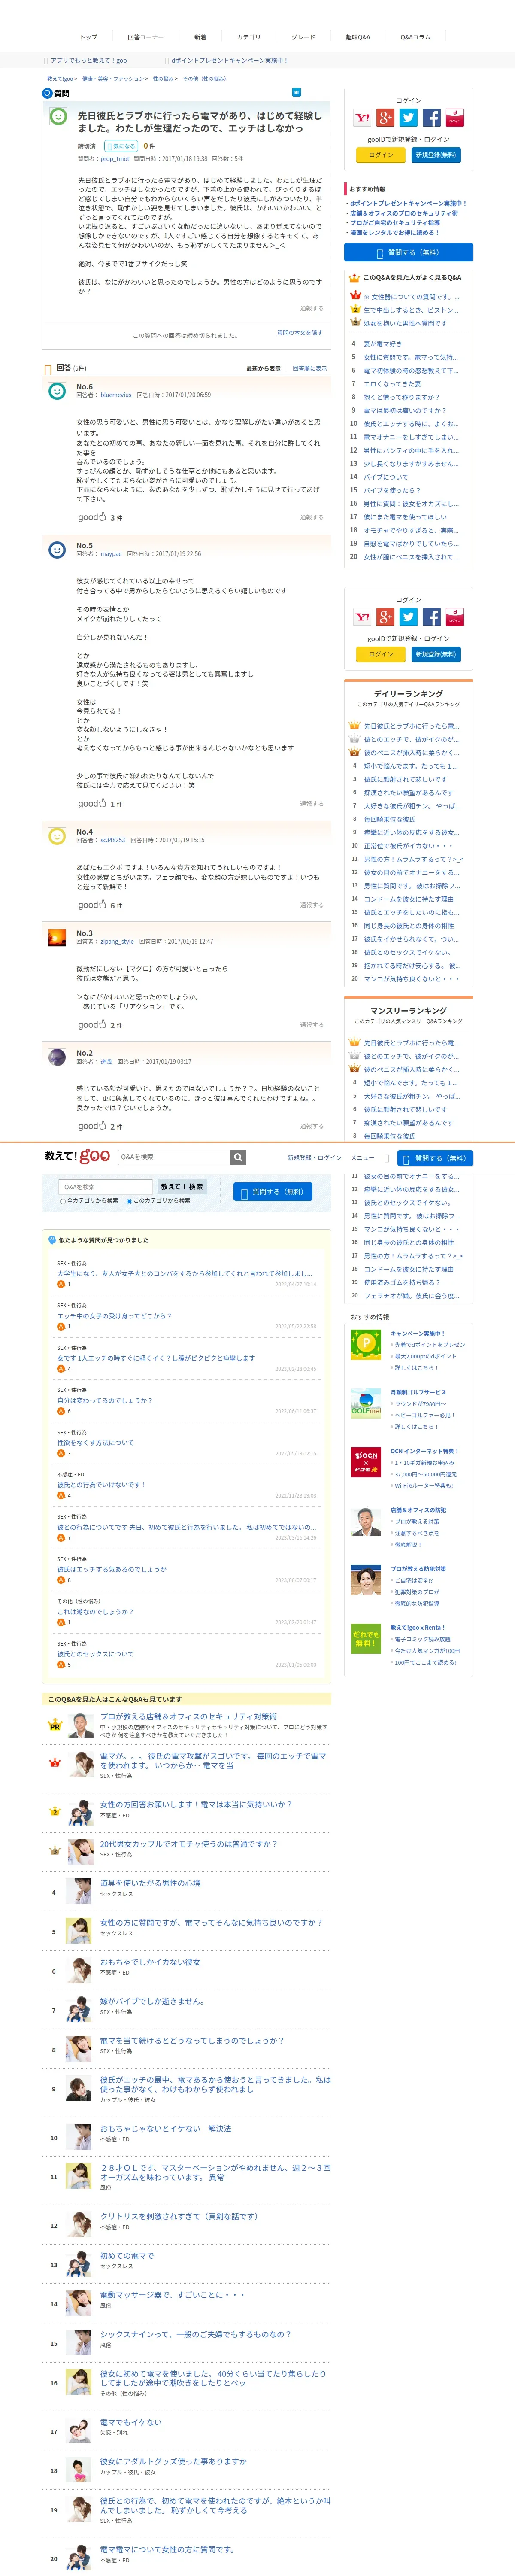
Task: Open the カテゴリ navigation tab
Action: 248,37
